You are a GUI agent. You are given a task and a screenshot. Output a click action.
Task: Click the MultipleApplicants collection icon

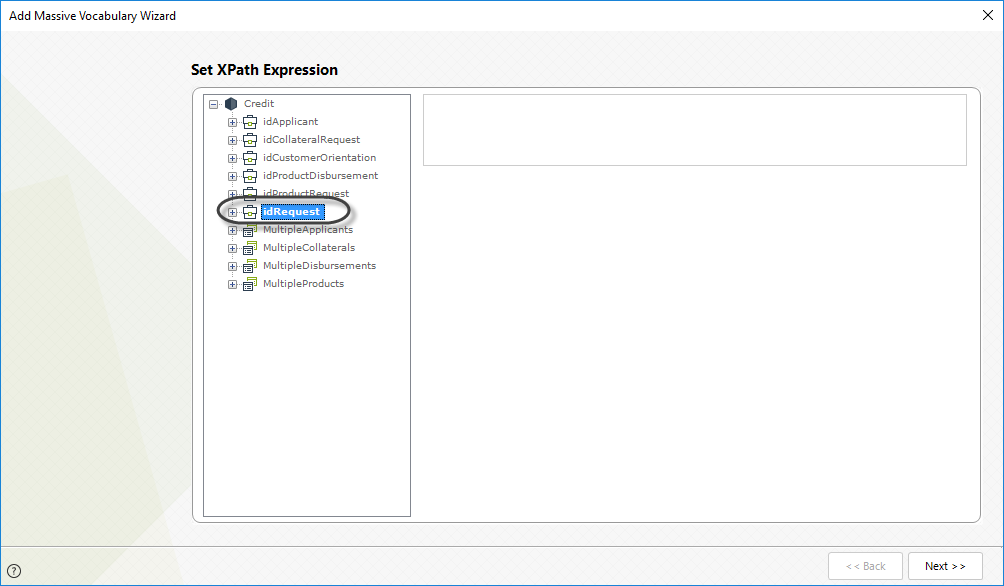click(250, 230)
